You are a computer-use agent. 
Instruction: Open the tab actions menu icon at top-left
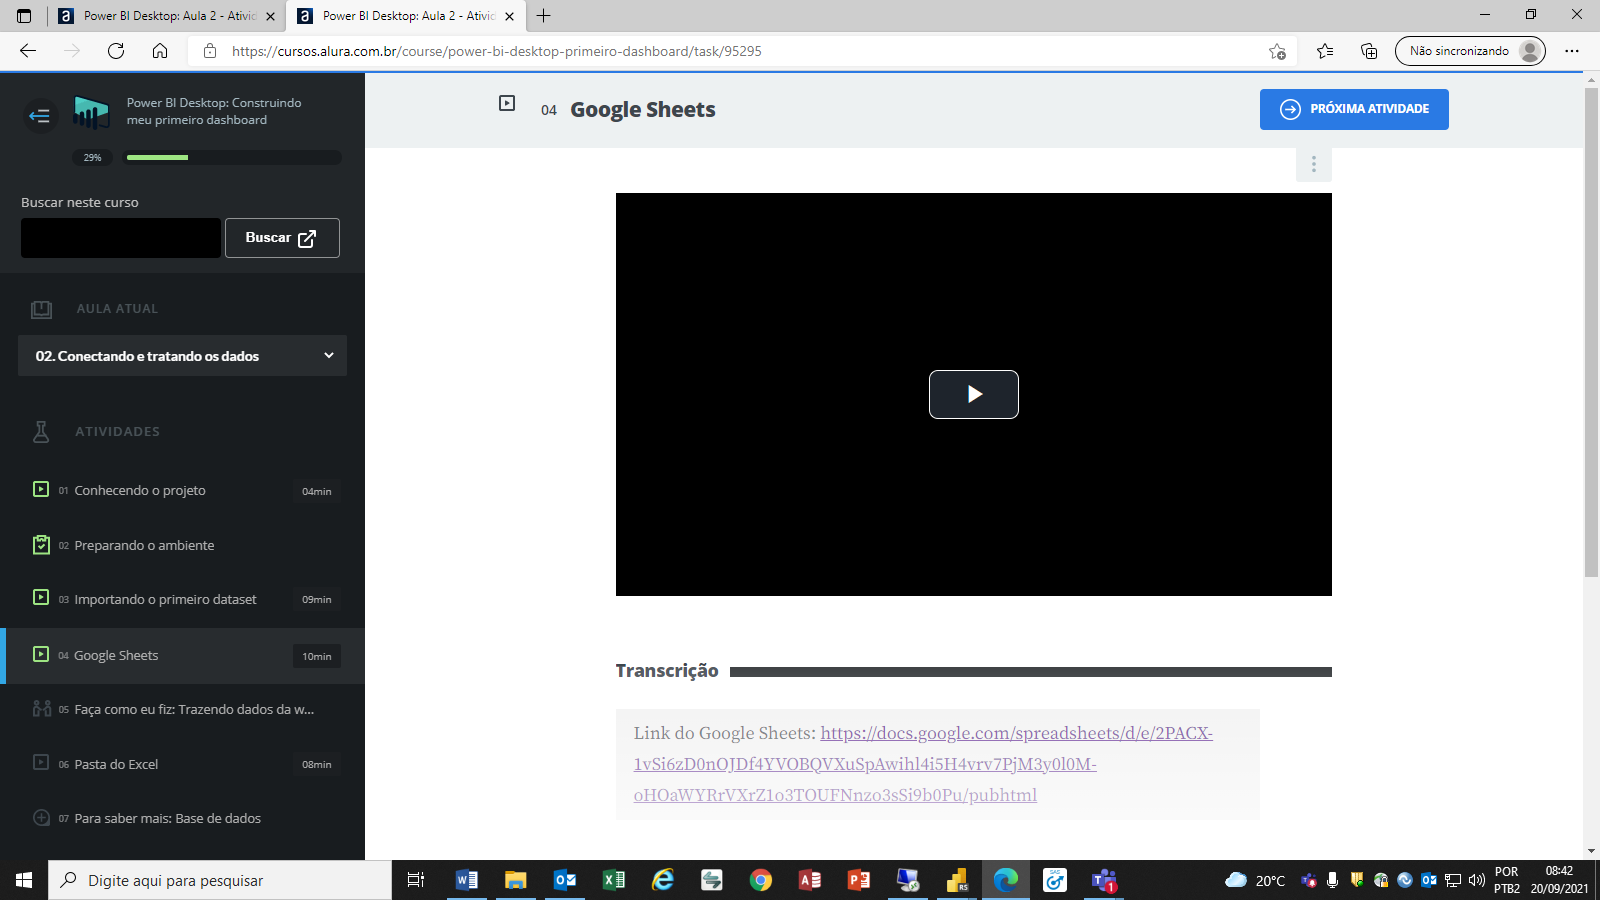click(x=24, y=16)
